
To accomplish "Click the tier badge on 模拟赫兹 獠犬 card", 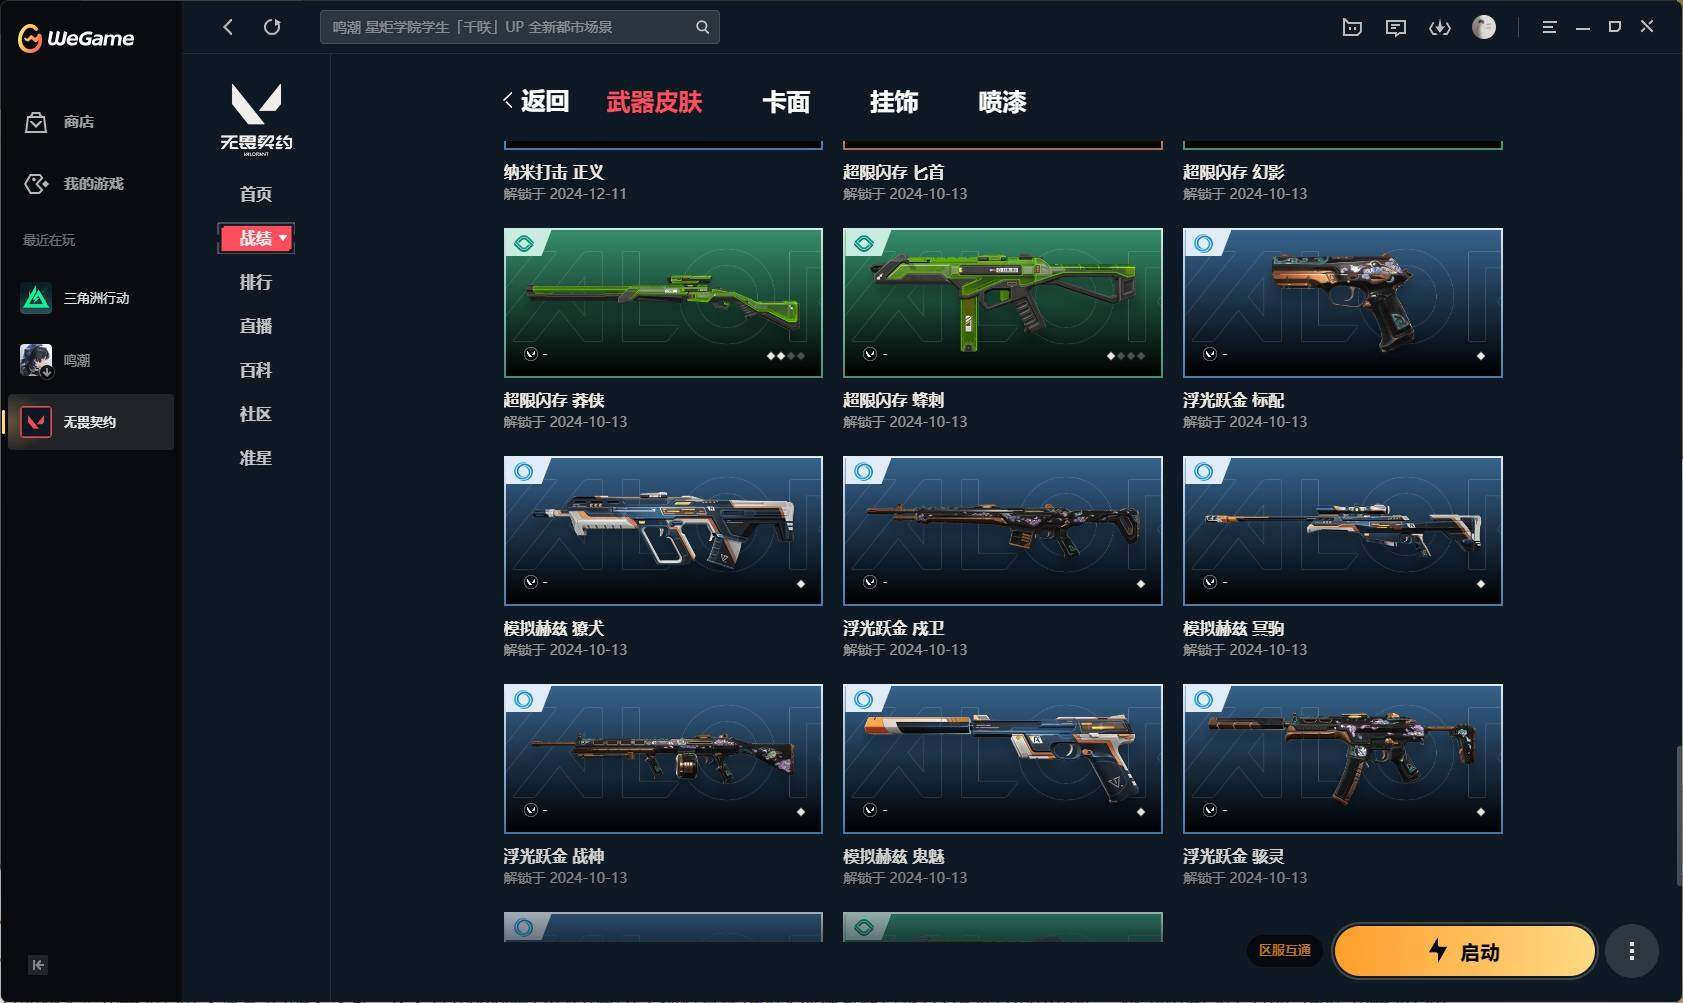I will point(524,471).
